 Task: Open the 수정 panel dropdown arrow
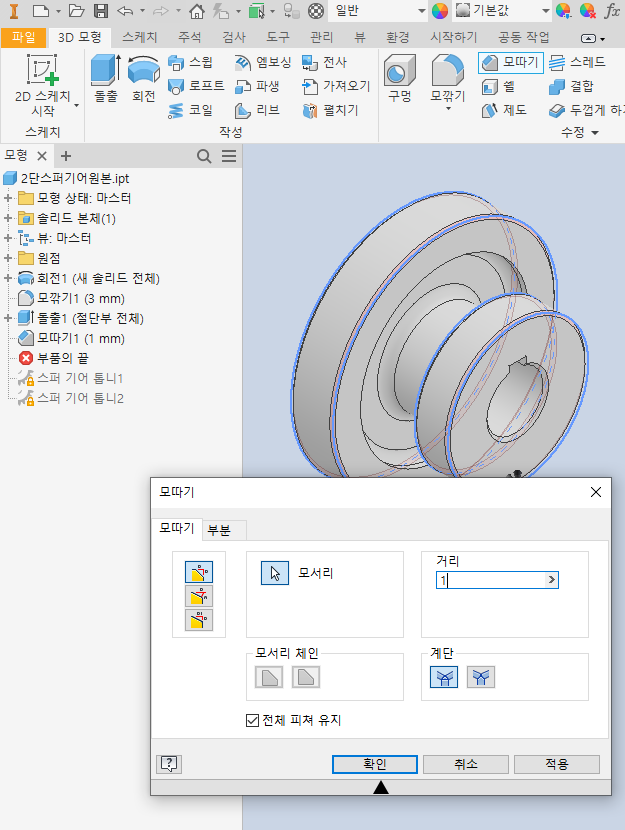coord(595,132)
